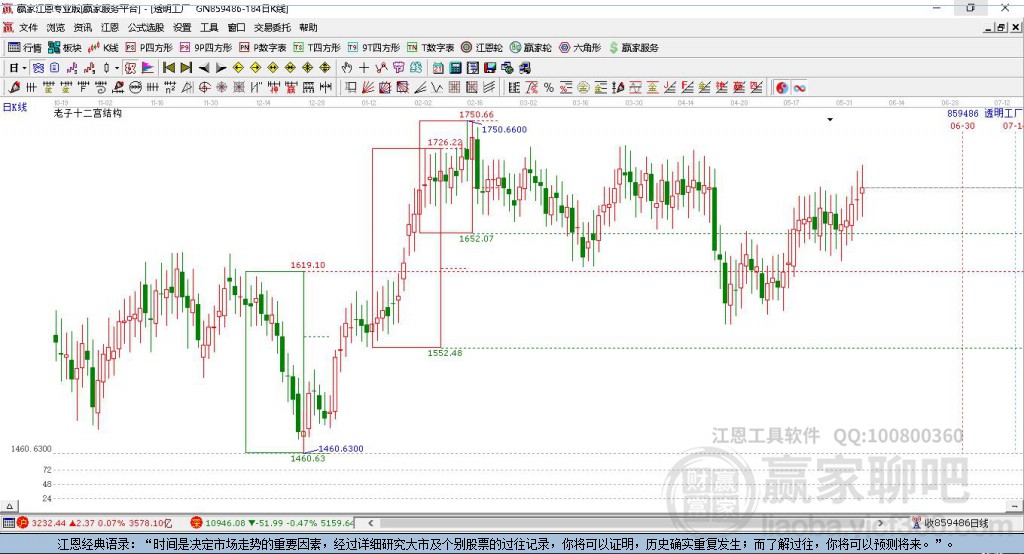Click the 1619.10 price label
The image size is (1024, 554).
(x=308, y=265)
